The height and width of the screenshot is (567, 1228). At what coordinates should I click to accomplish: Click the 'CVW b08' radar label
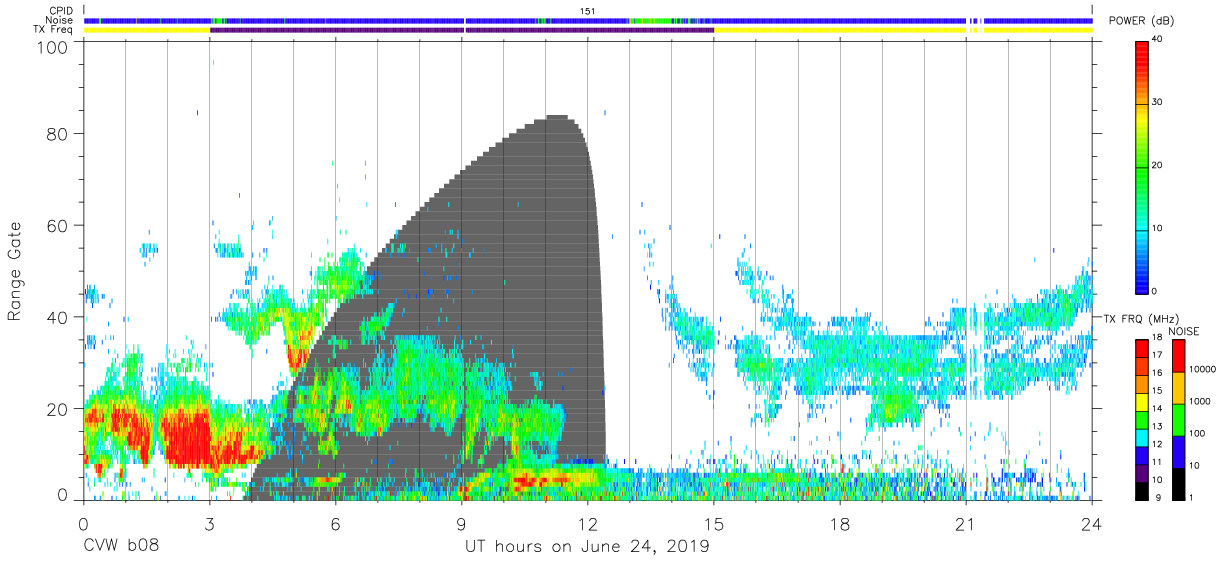pyautogui.click(x=121, y=547)
